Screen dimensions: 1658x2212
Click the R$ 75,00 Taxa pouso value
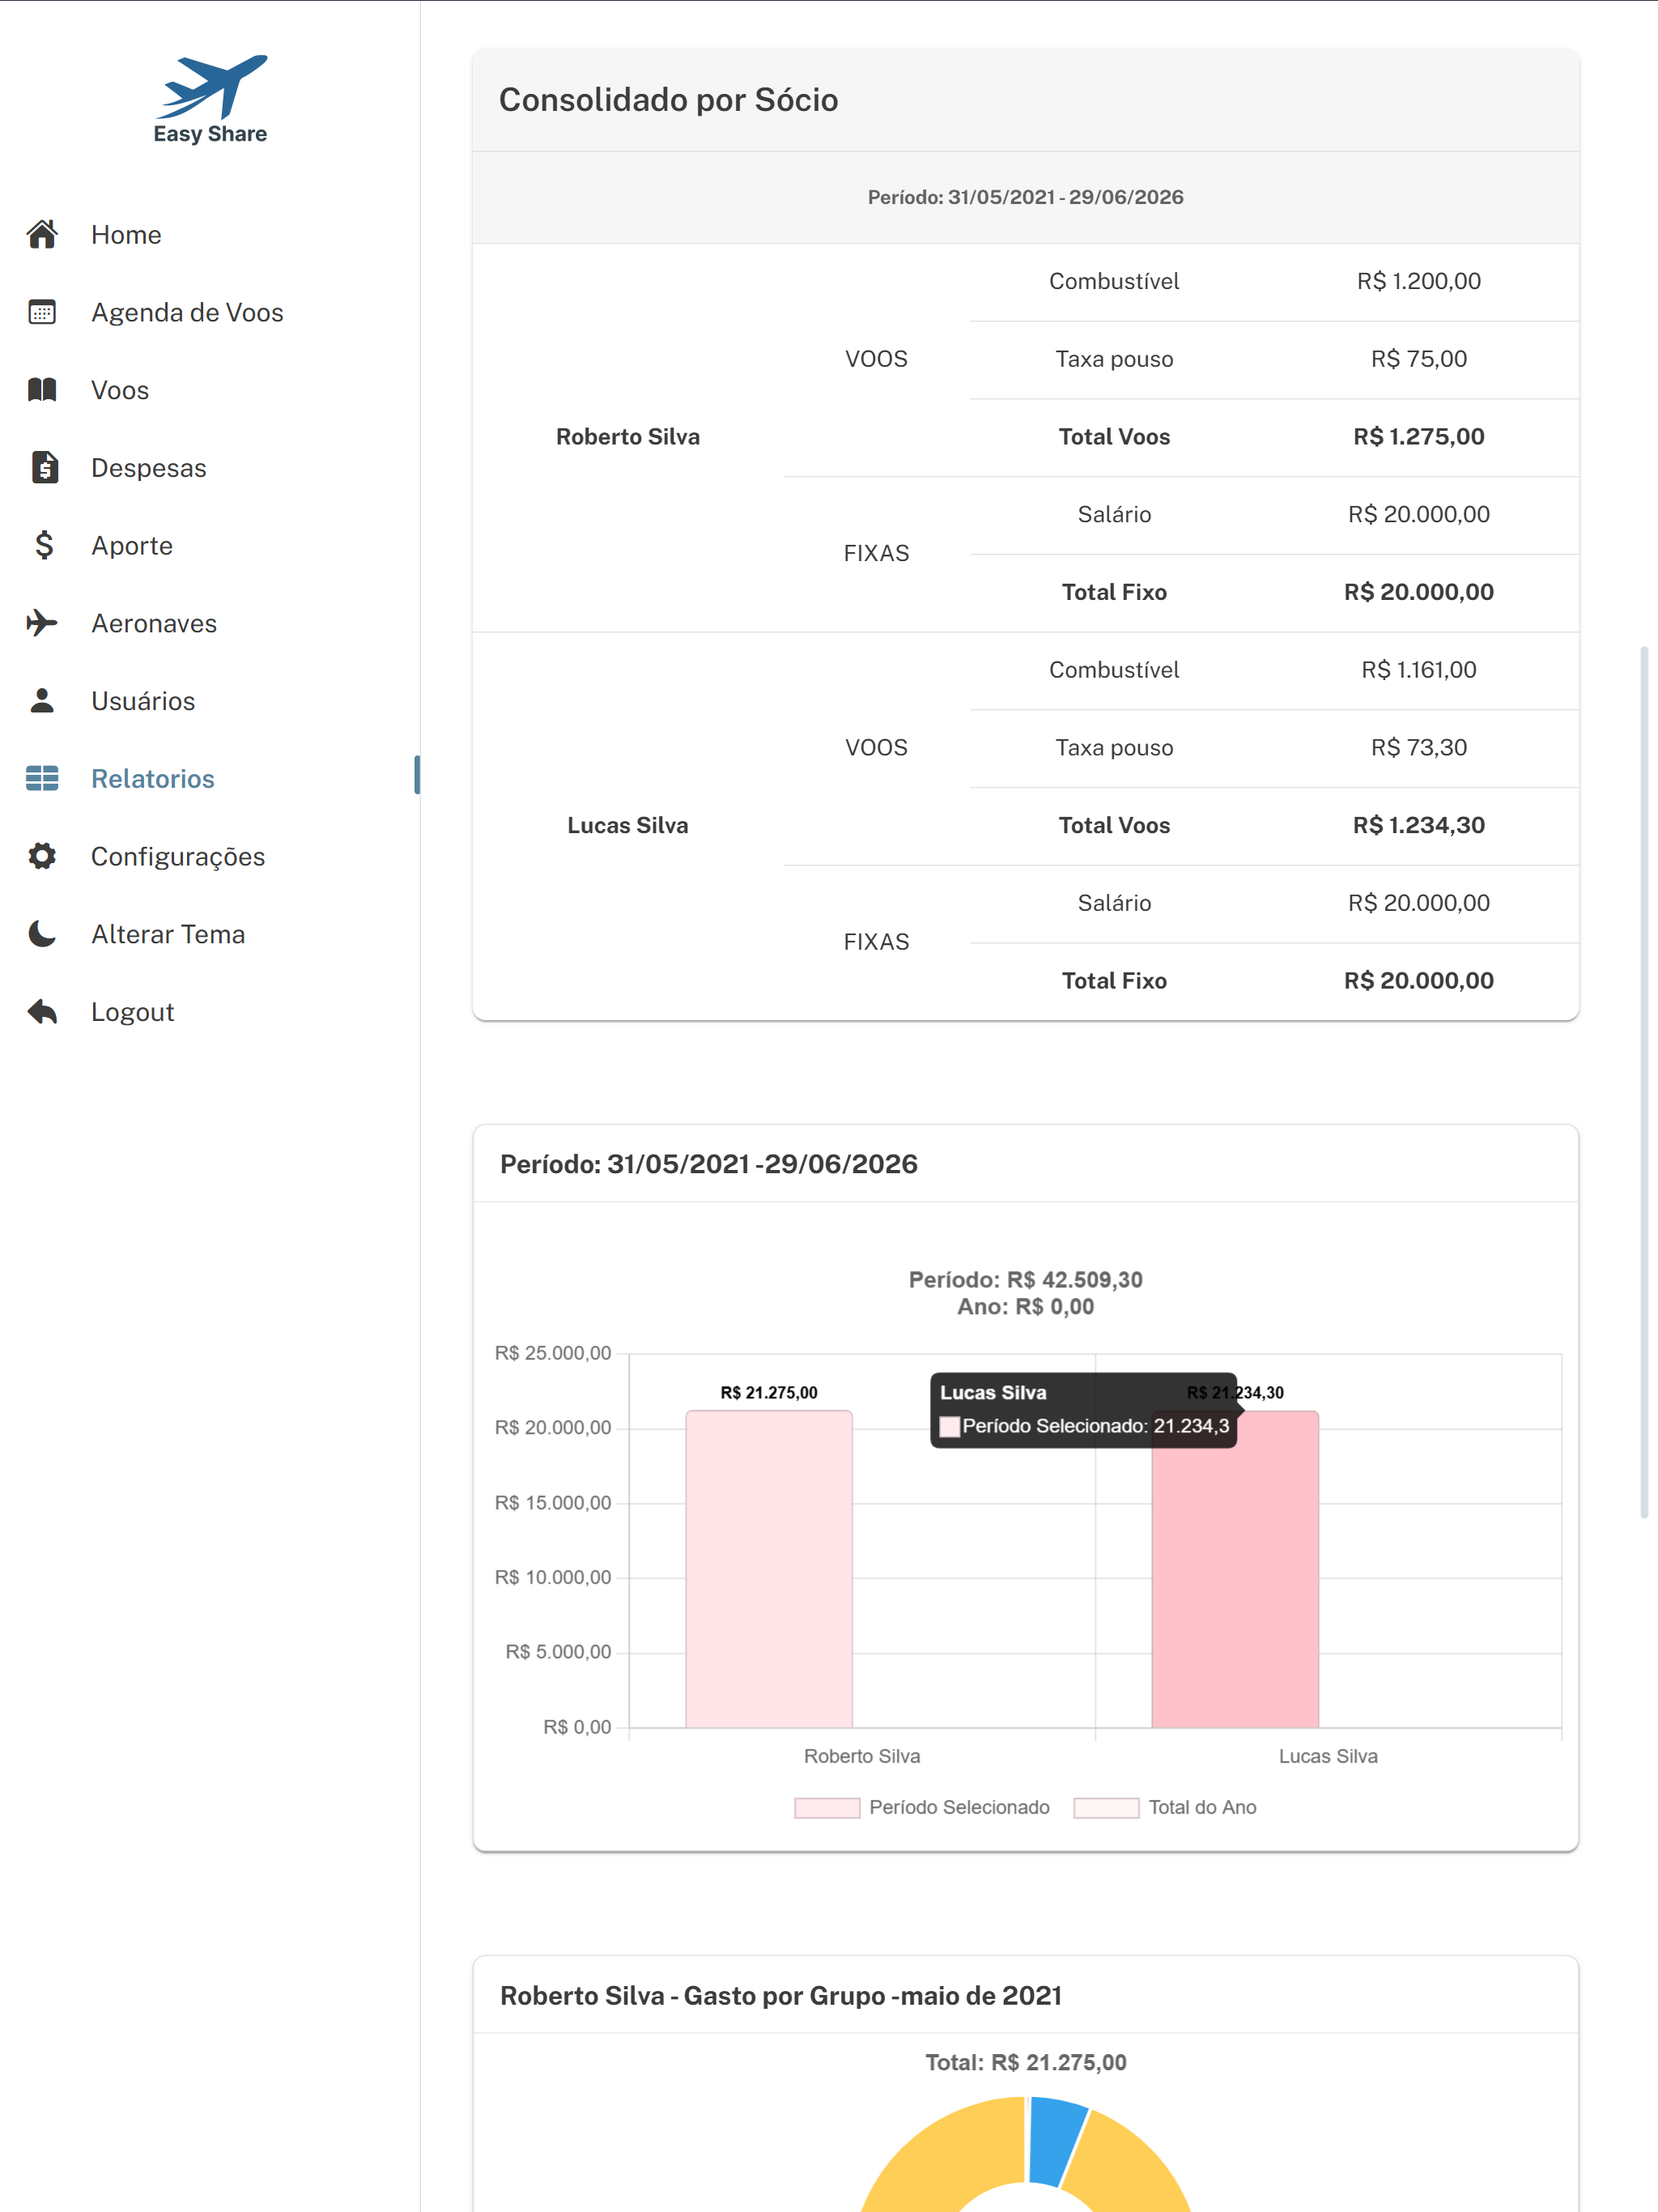click(1418, 359)
